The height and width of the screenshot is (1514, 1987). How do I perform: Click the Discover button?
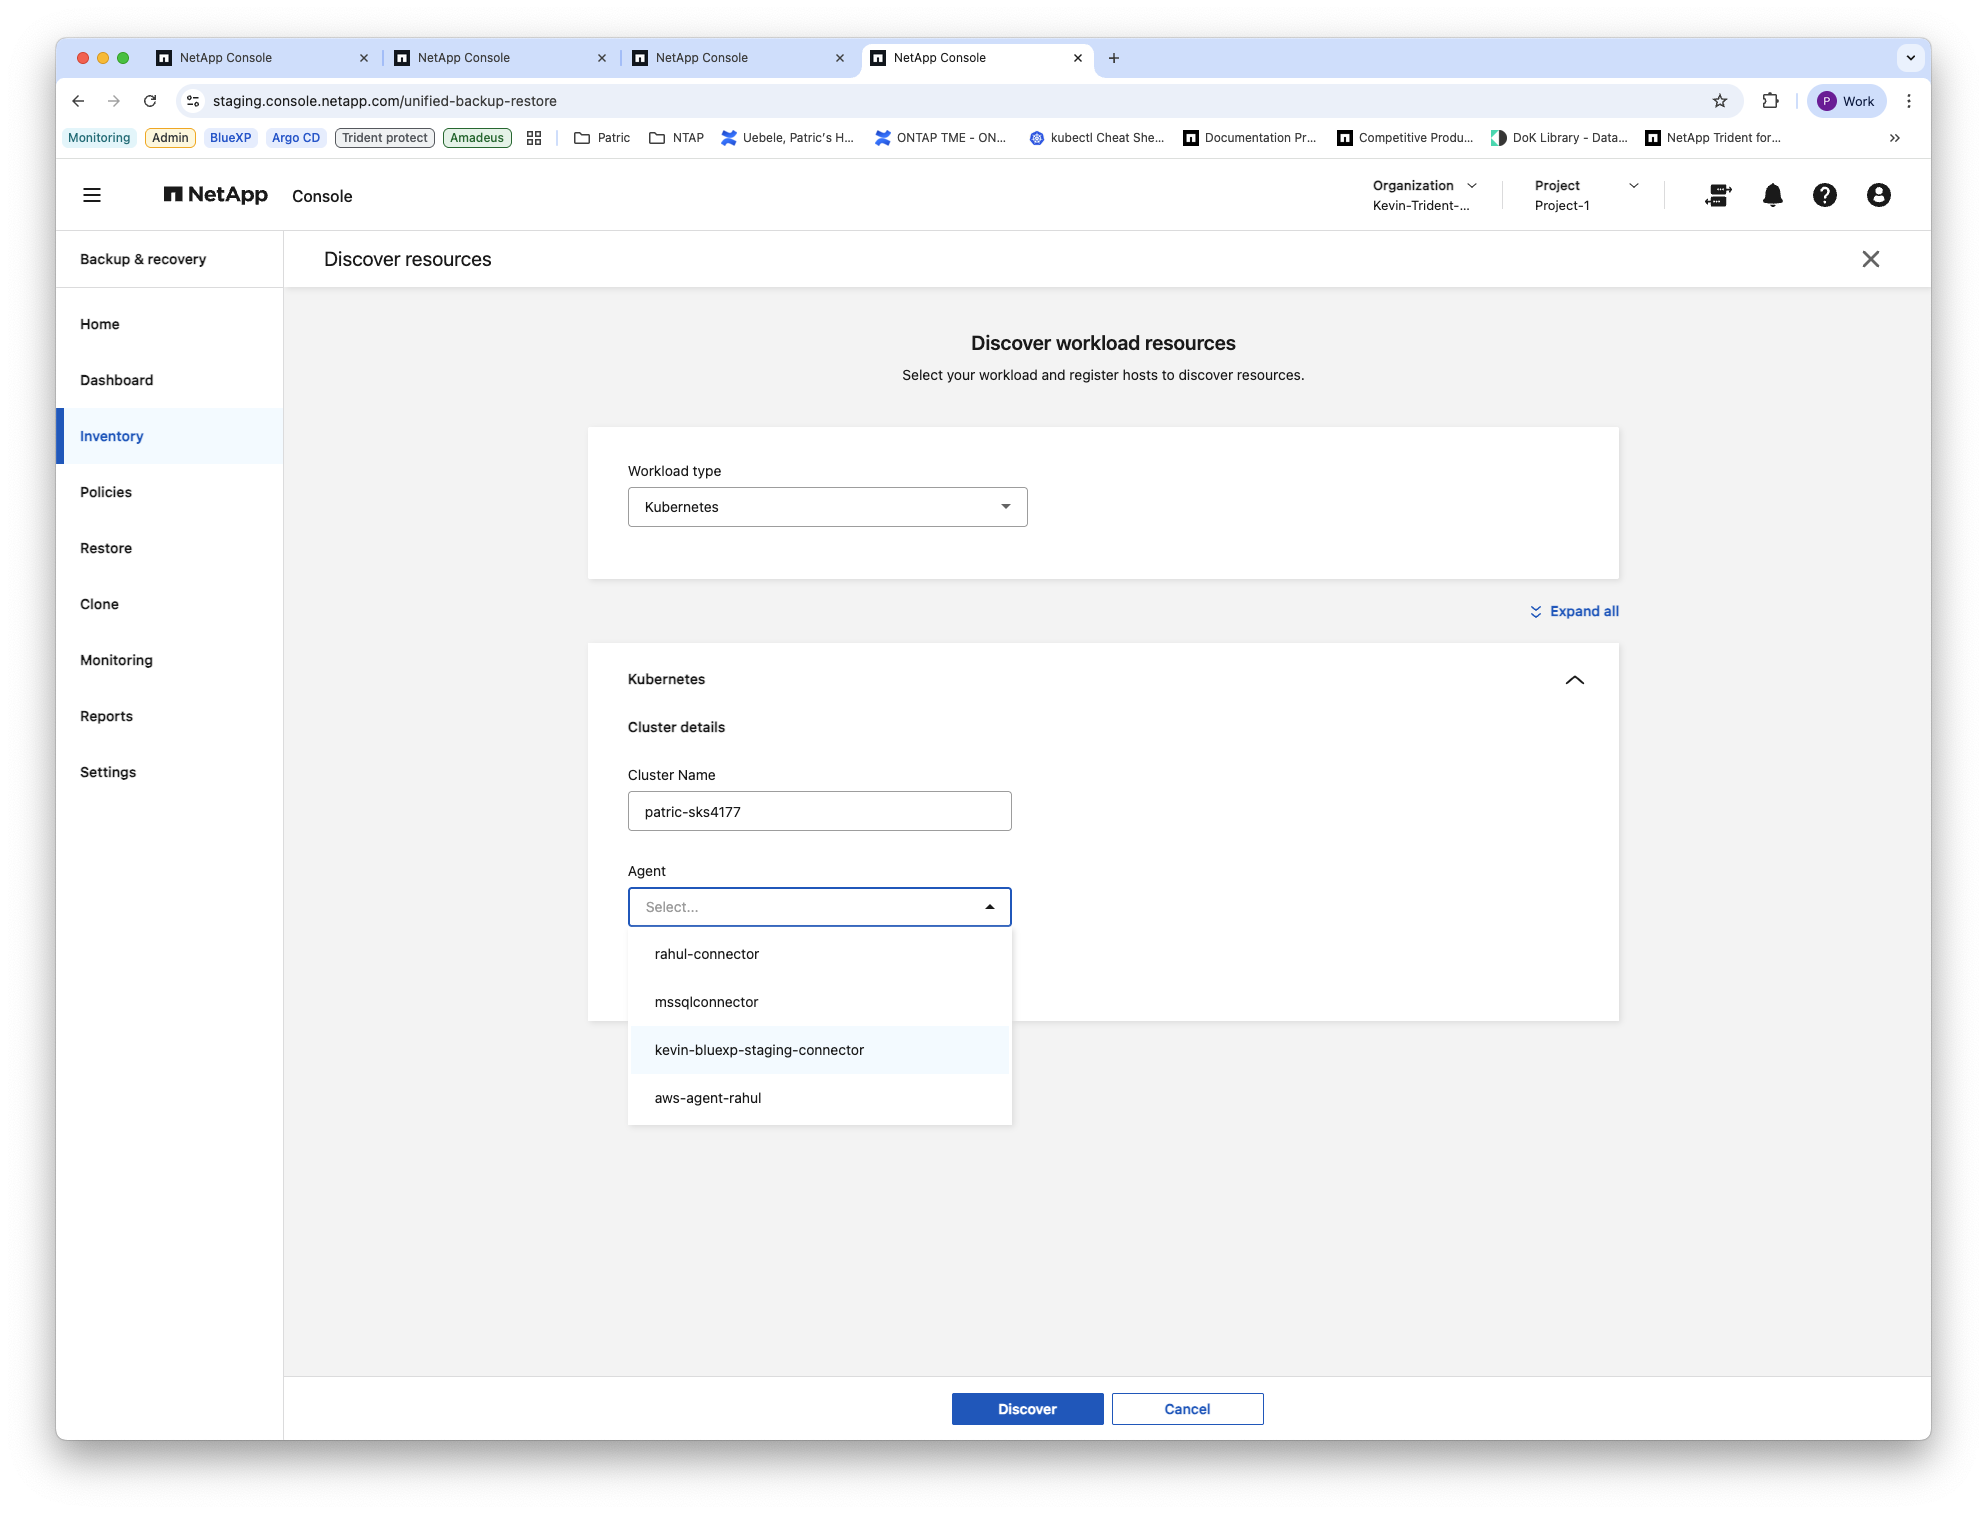[1027, 1409]
